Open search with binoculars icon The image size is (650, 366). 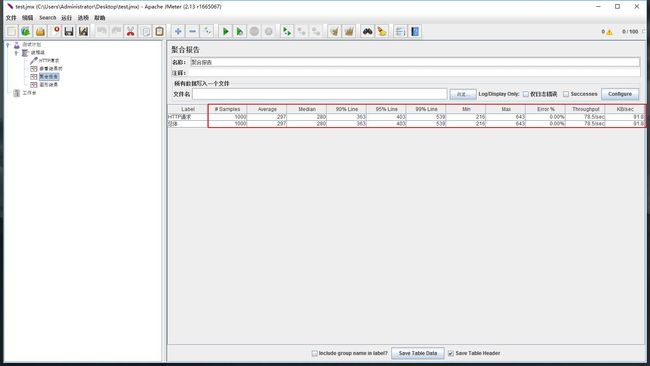[367, 32]
